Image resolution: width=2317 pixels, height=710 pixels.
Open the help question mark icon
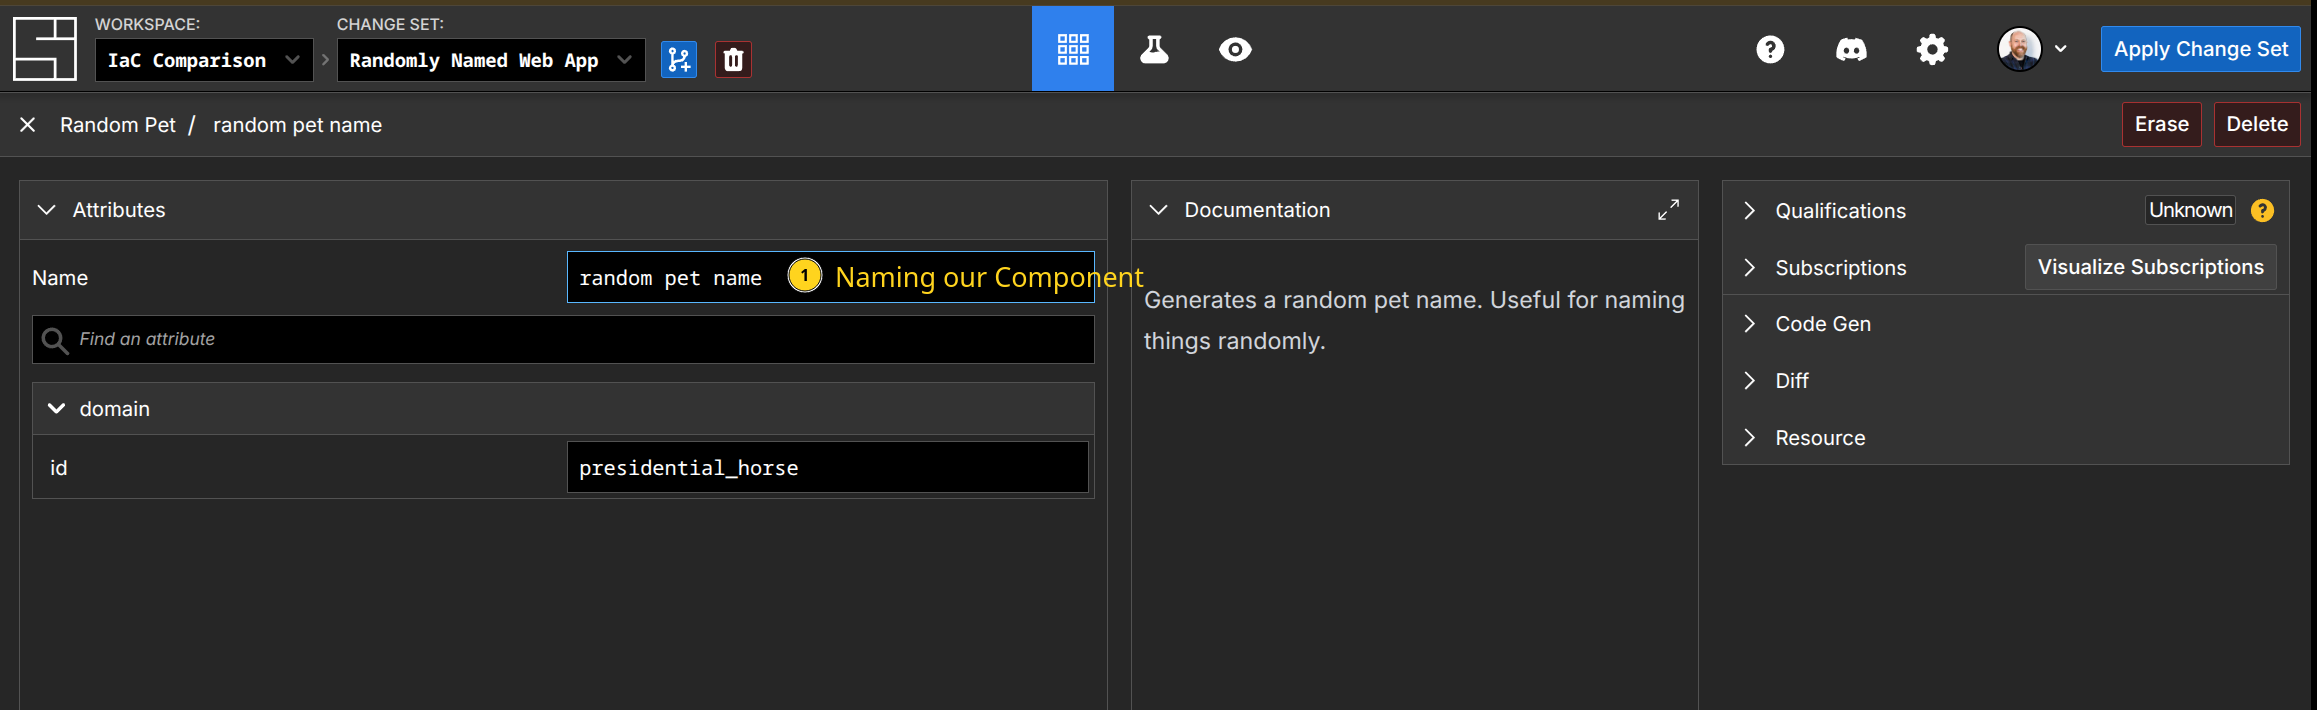[x=1770, y=49]
